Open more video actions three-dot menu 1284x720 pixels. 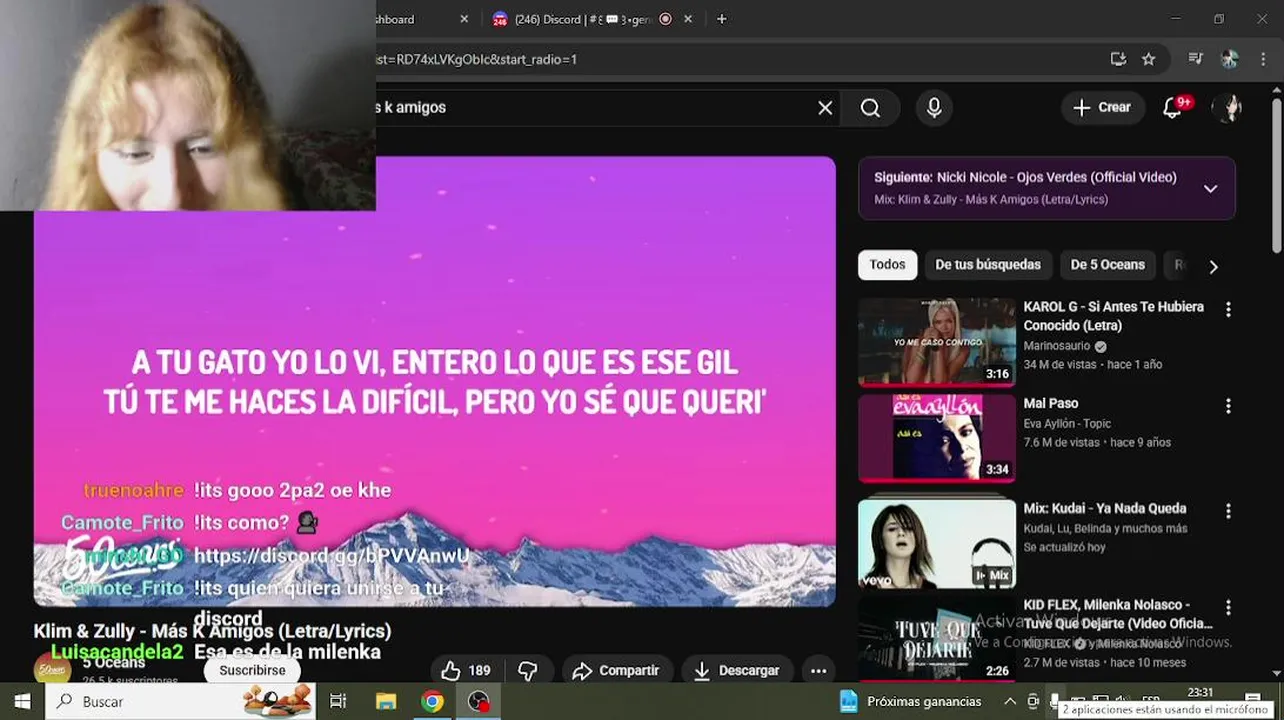818,671
